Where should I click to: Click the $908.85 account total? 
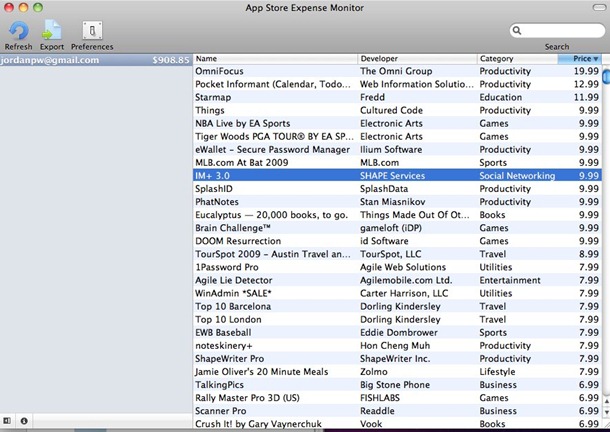click(170, 60)
